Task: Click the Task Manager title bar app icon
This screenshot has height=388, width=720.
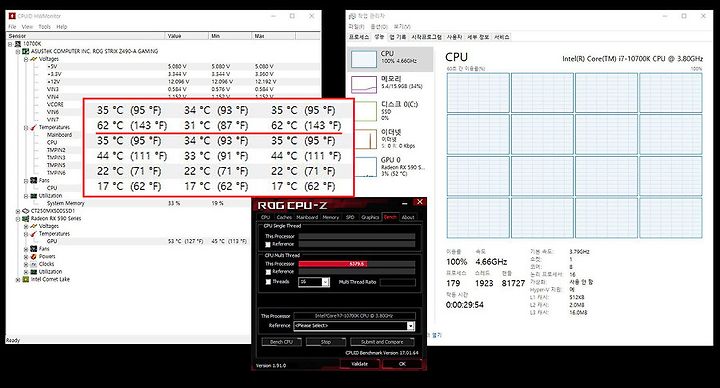Action: [x=352, y=16]
